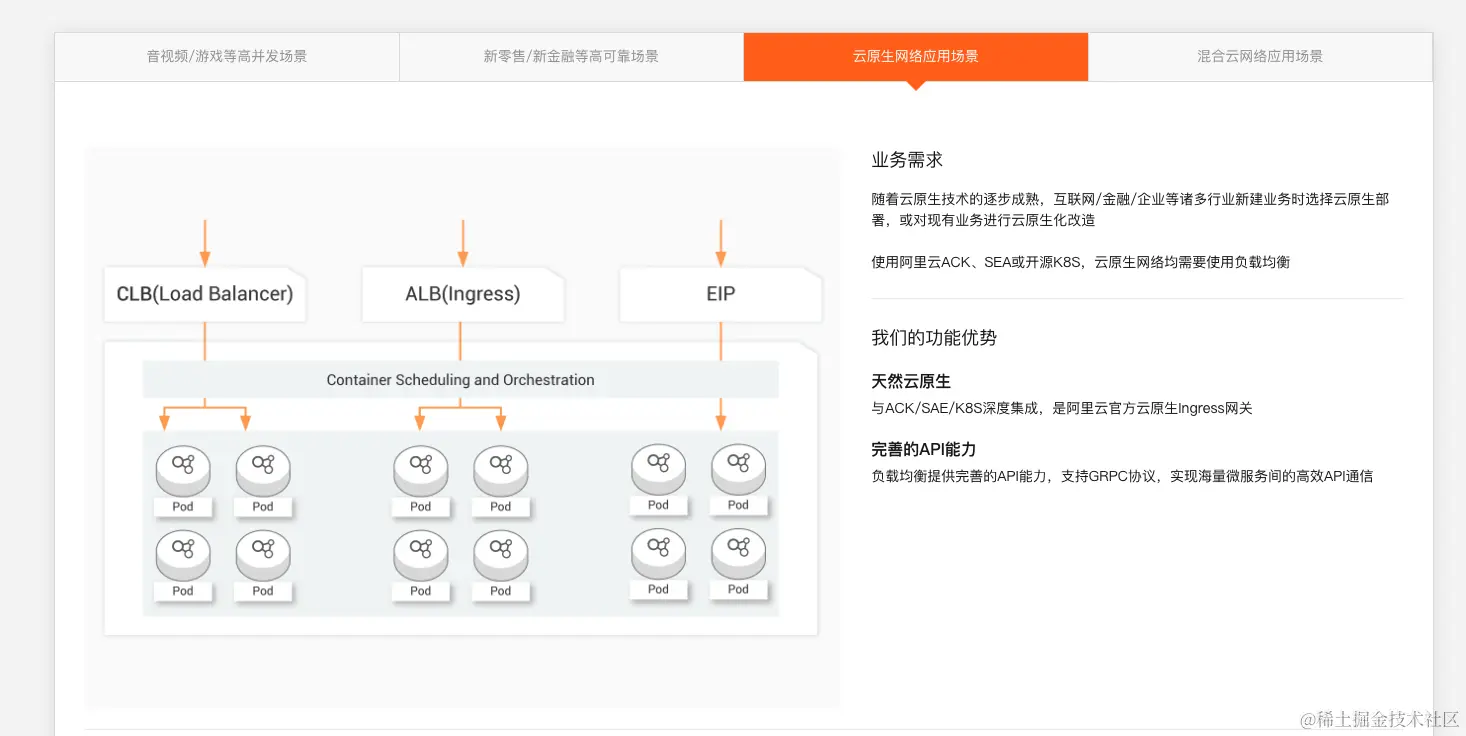Image resolution: width=1466 pixels, height=736 pixels.
Task: Click the 业务需求 heading
Action: click(907, 160)
